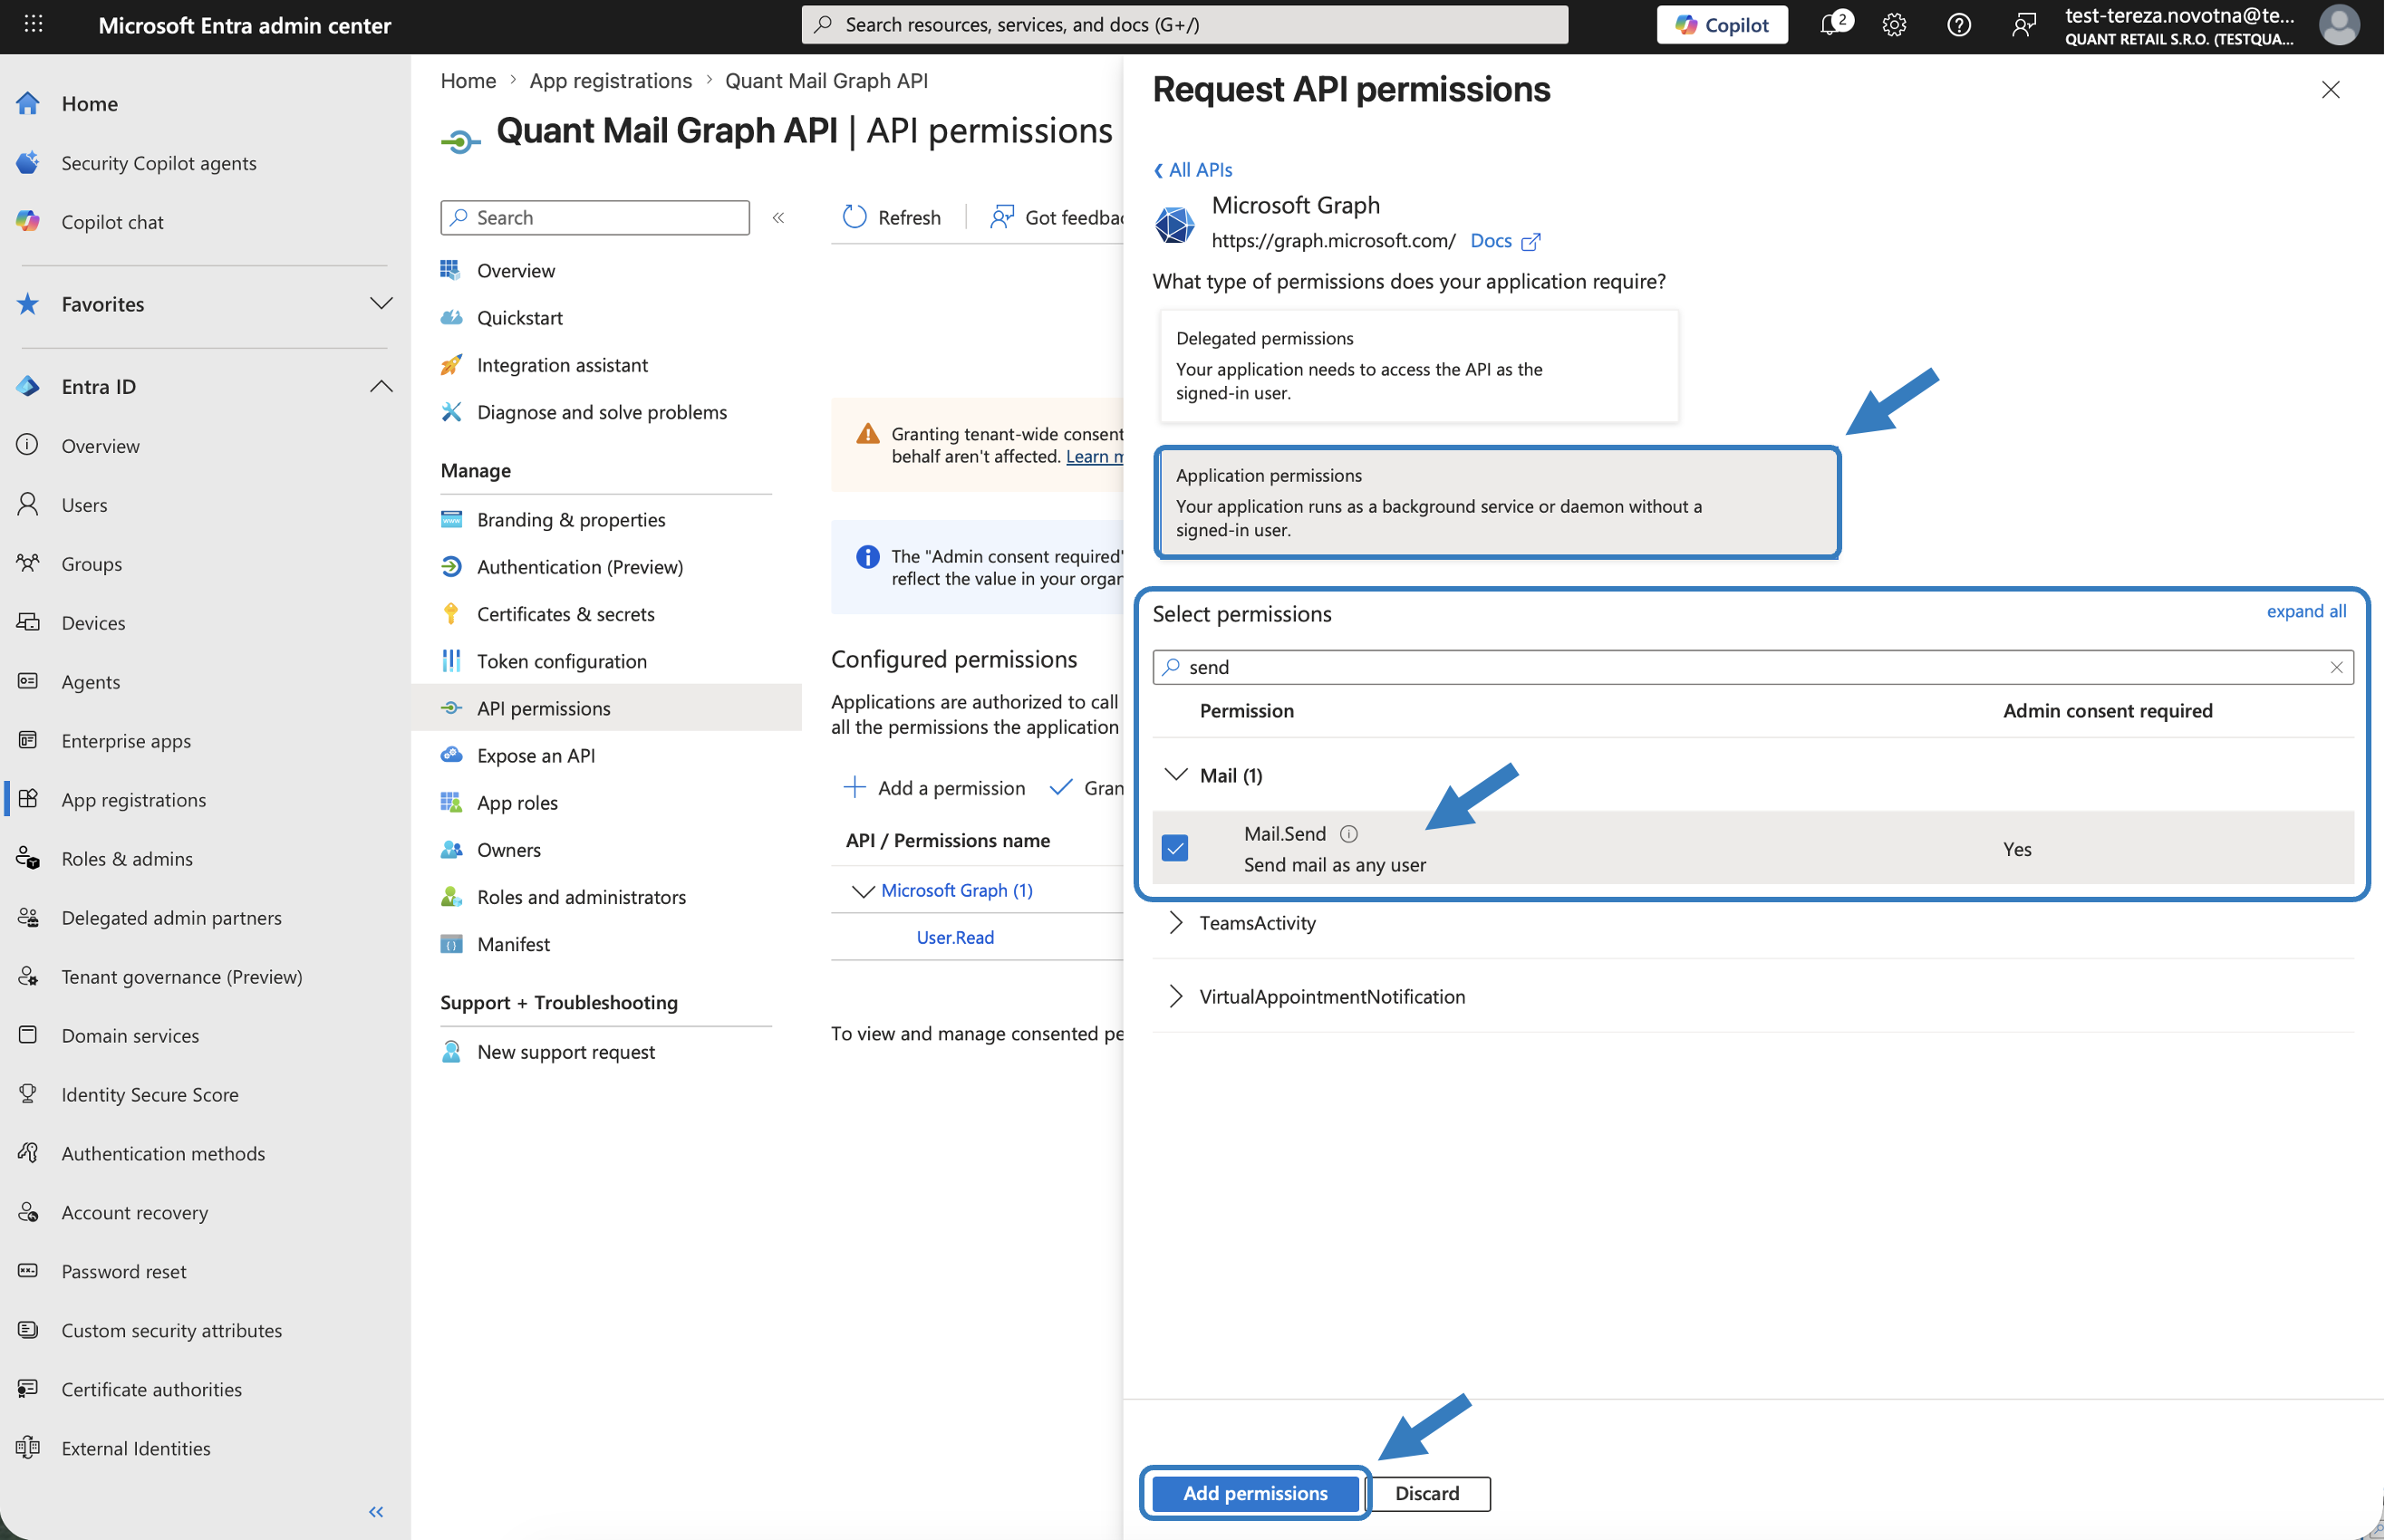Click the feedback person icon in top bar
Viewport: 2385px width, 1540px height.
point(2024,24)
